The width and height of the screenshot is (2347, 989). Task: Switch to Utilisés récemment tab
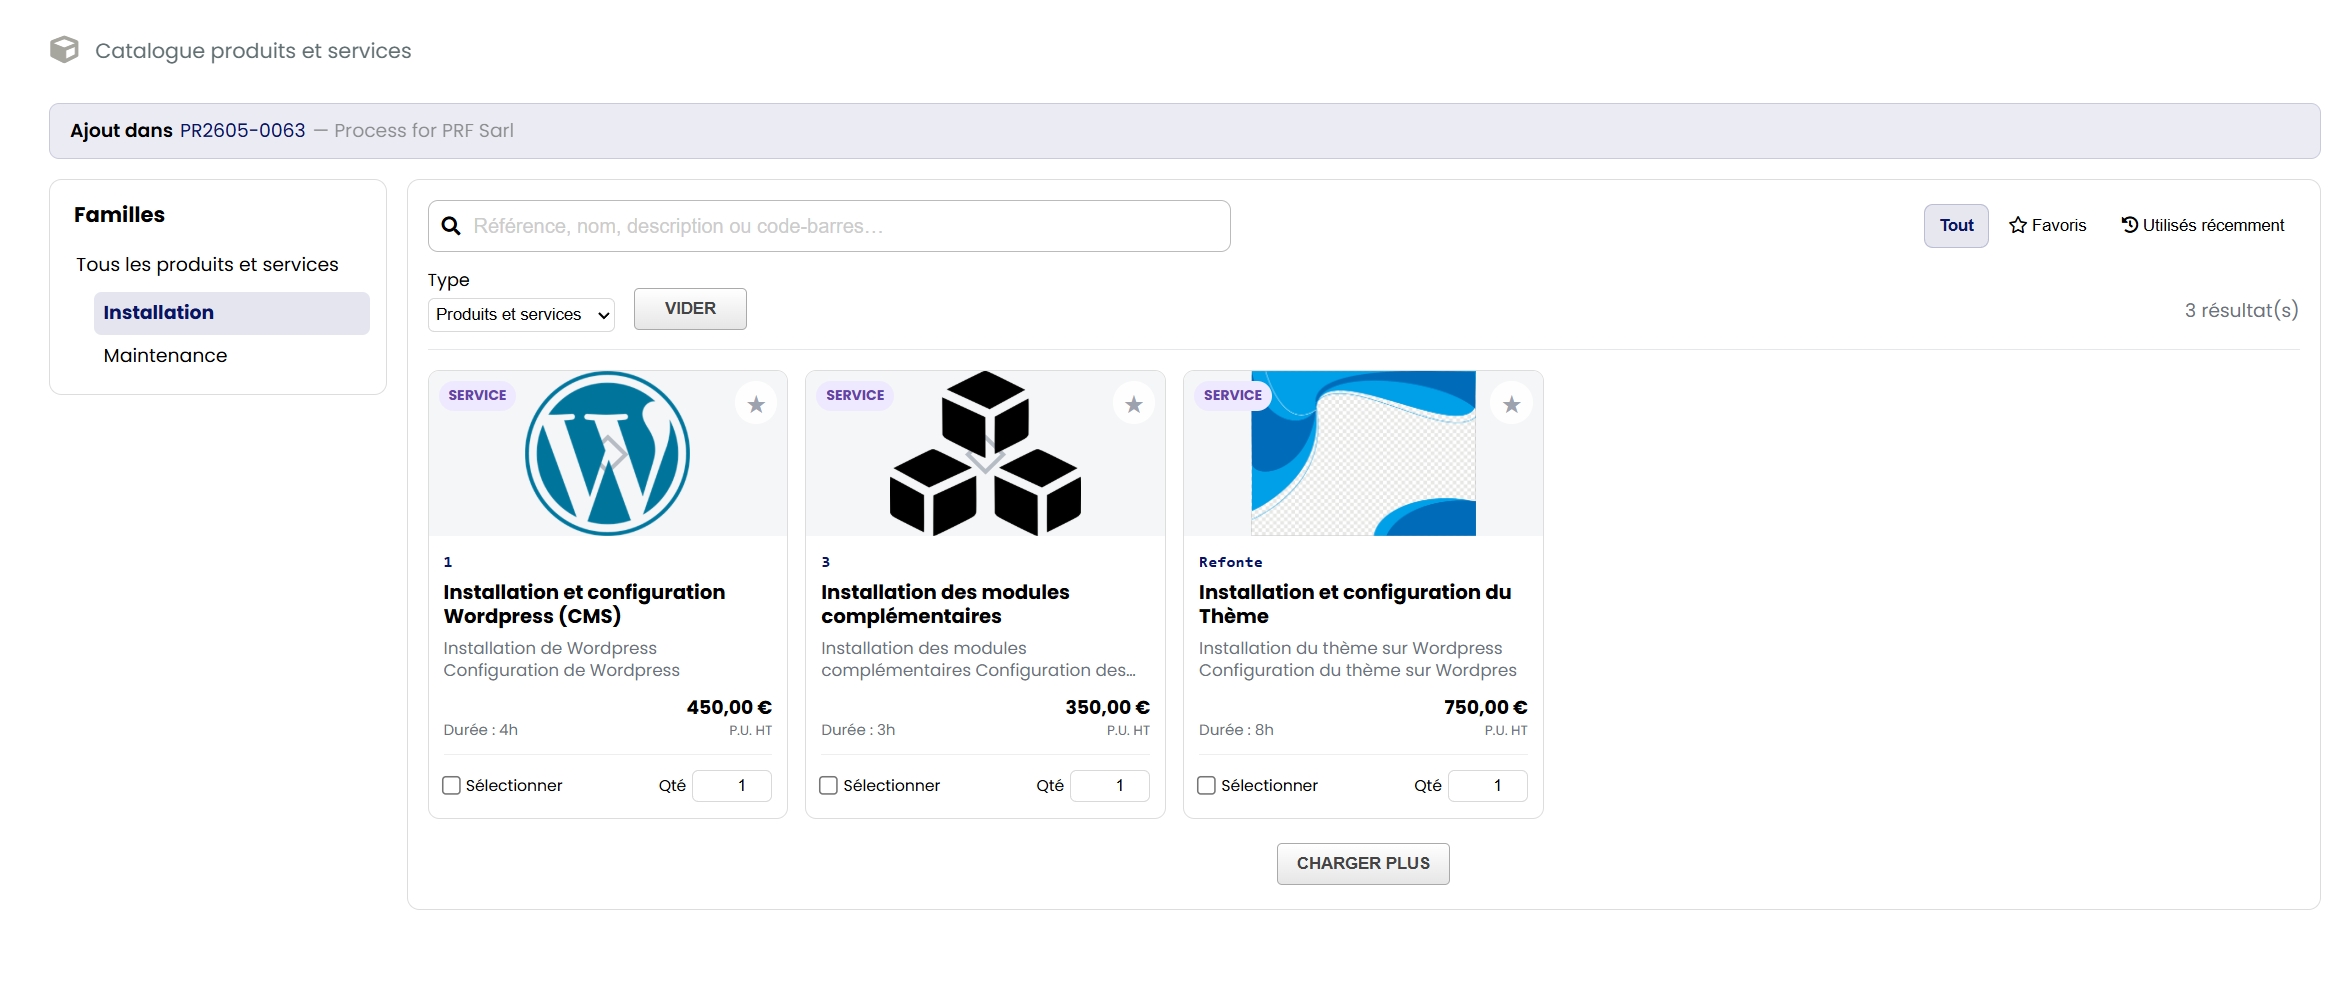click(x=2203, y=226)
